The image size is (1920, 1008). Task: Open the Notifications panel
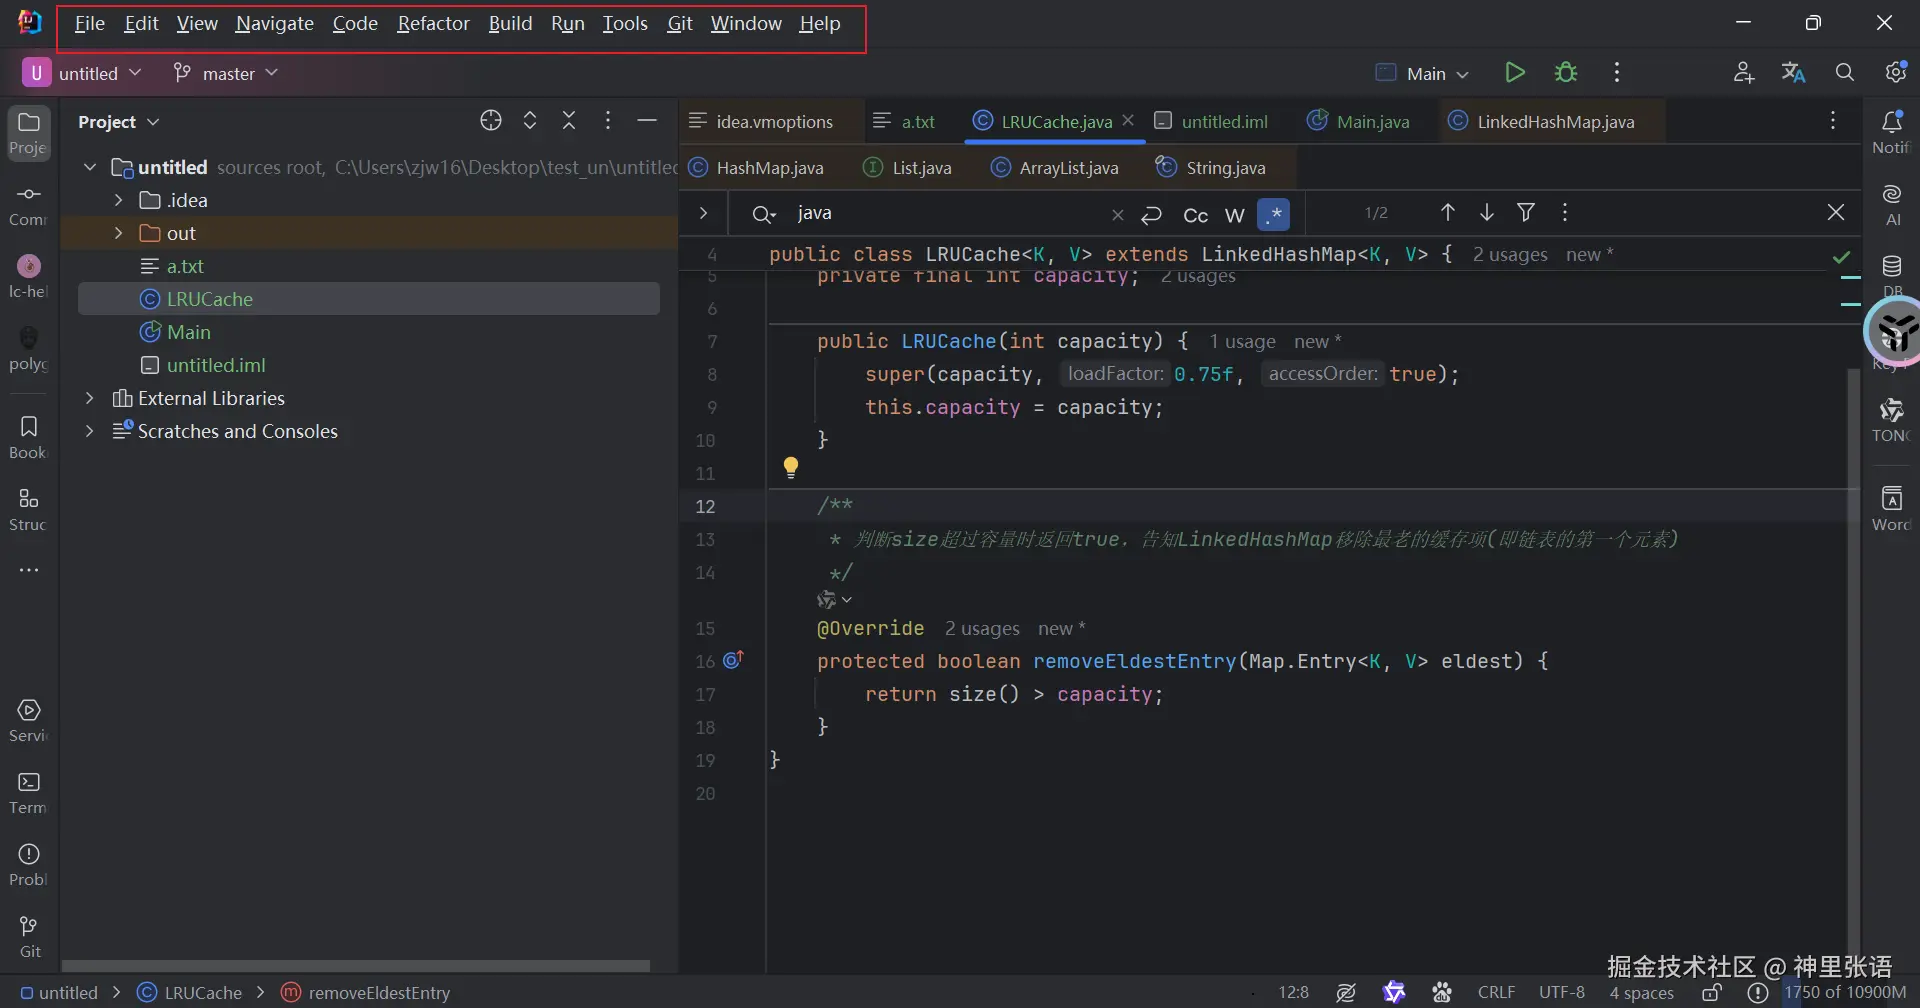1891,131
